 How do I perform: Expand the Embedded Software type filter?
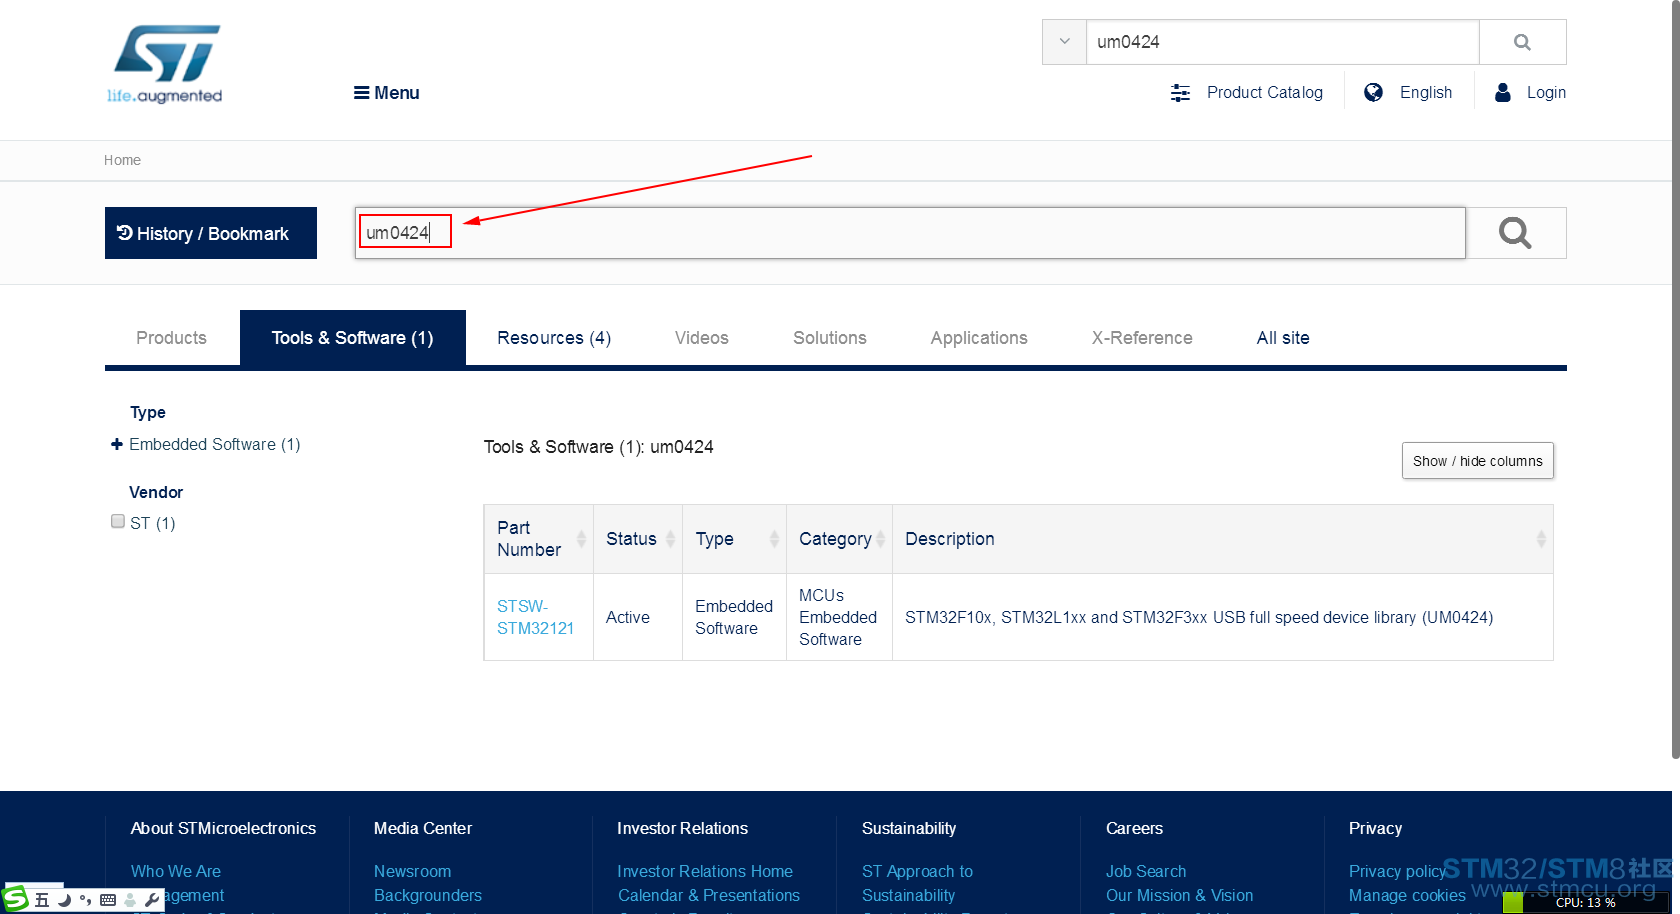click(x=117, y=444)
